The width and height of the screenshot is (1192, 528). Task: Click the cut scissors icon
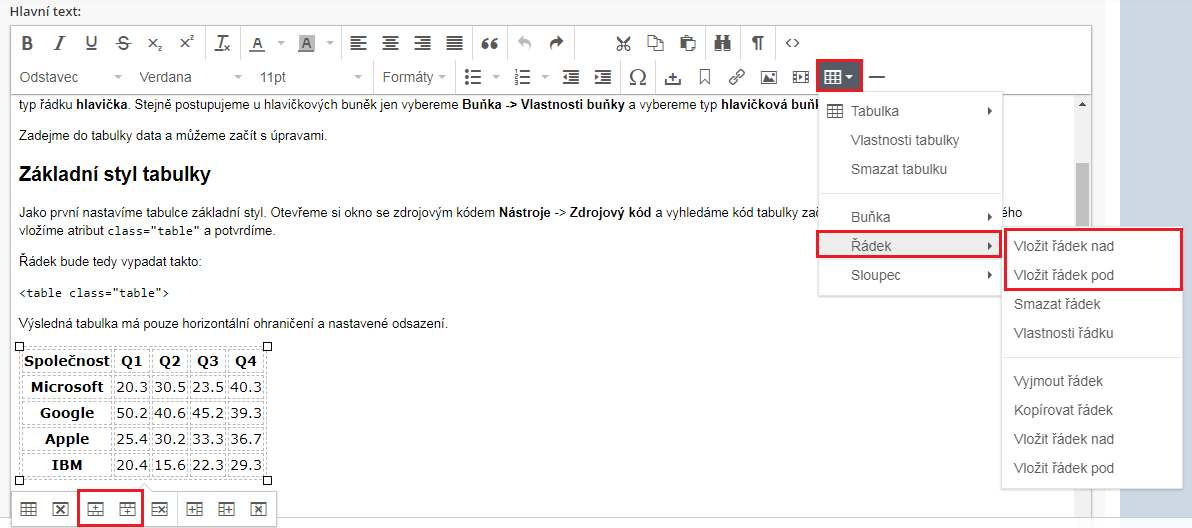623,43
